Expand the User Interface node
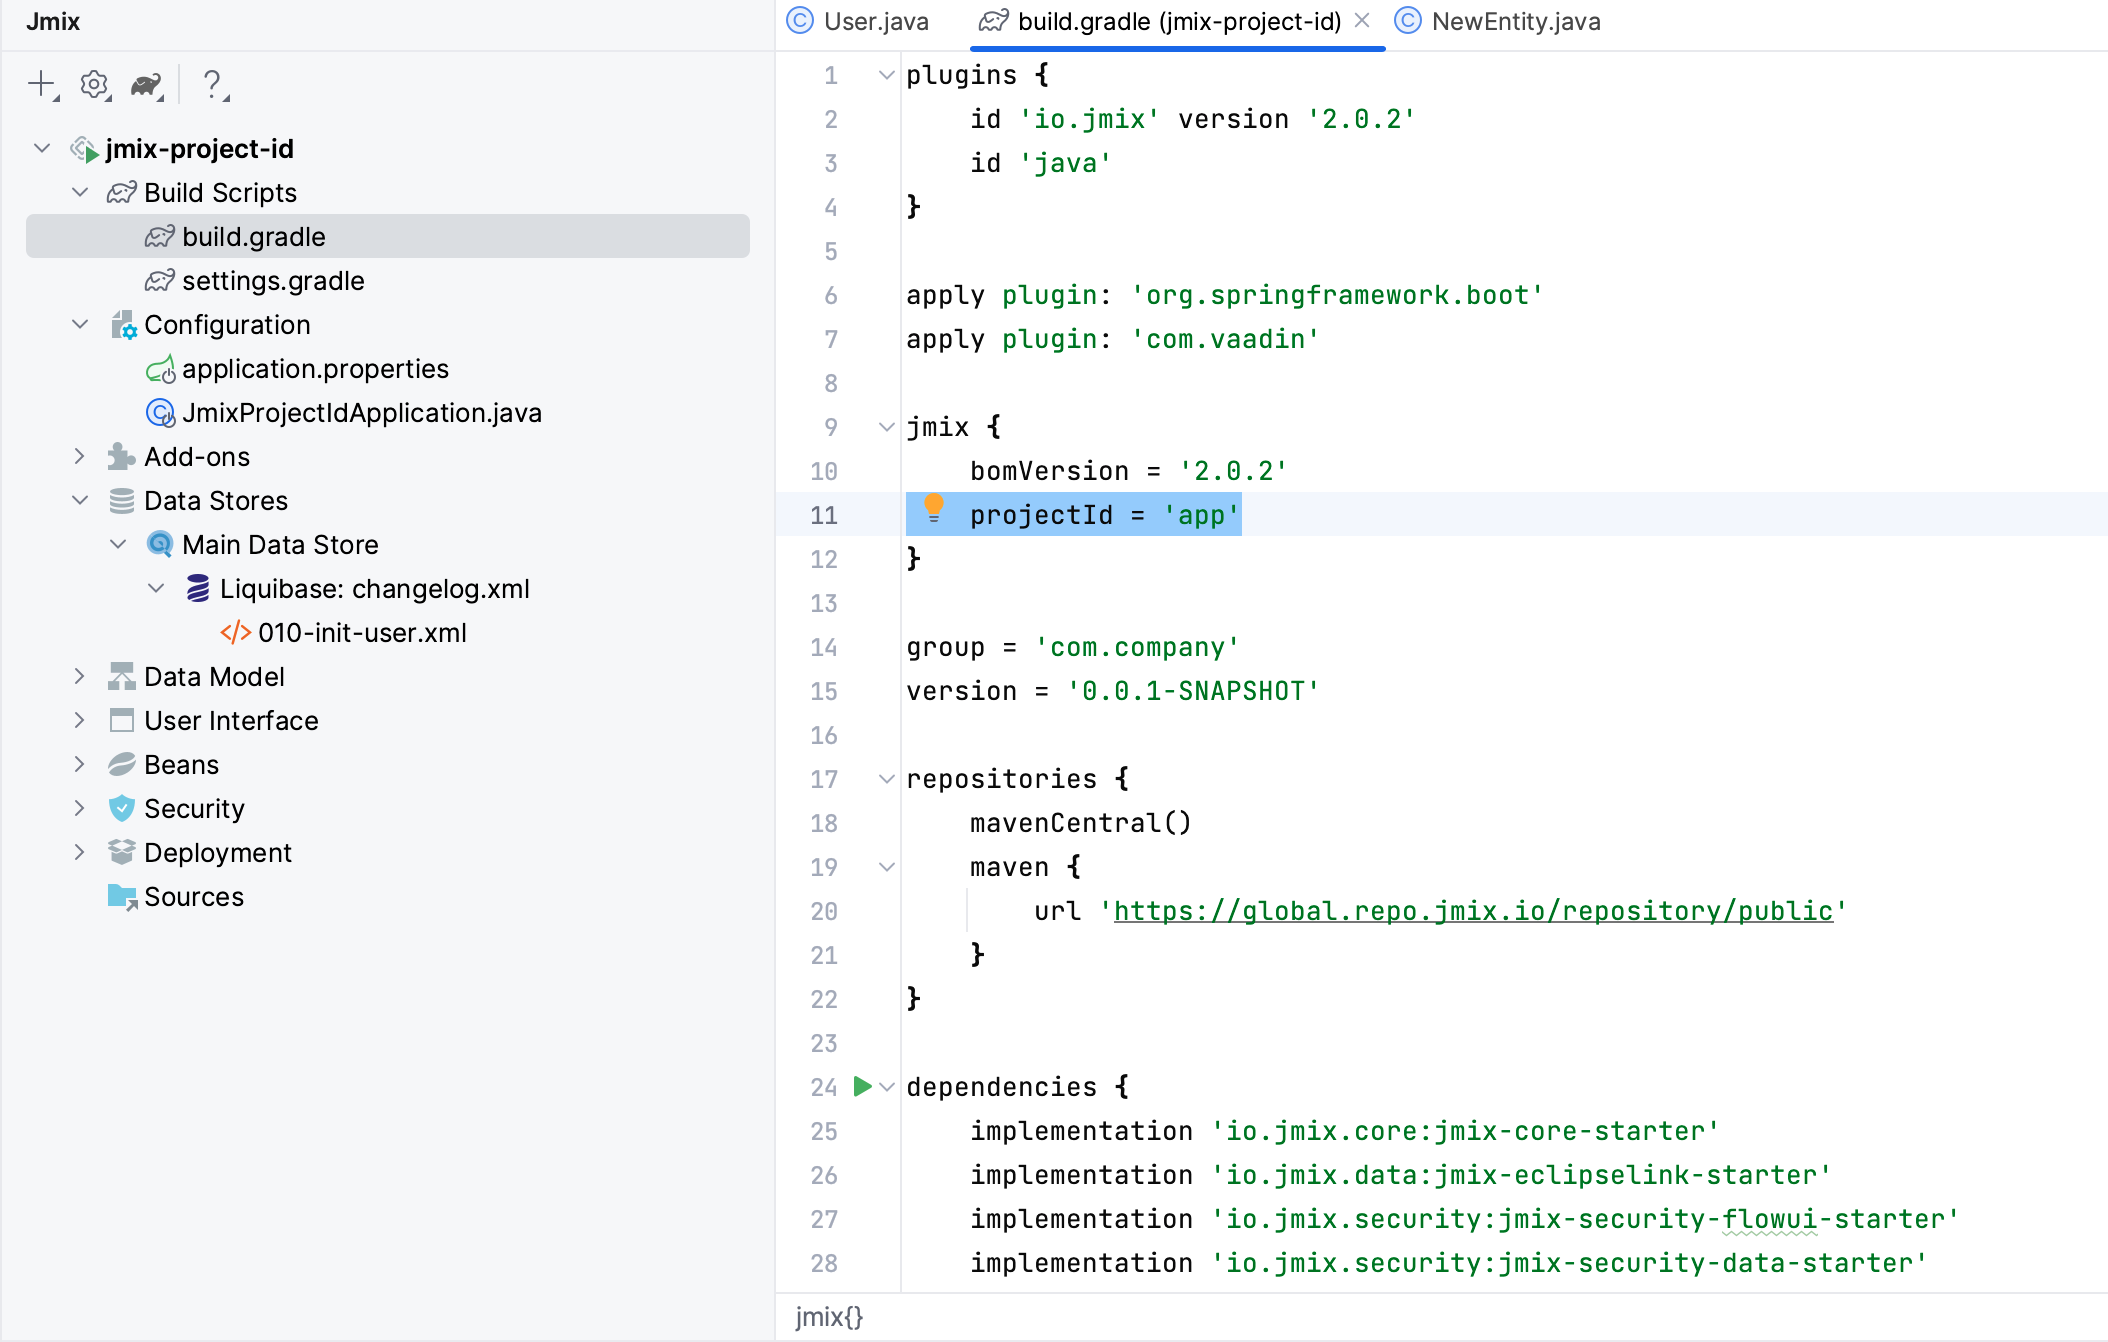2108x1342 pixels. click(80, 720)
